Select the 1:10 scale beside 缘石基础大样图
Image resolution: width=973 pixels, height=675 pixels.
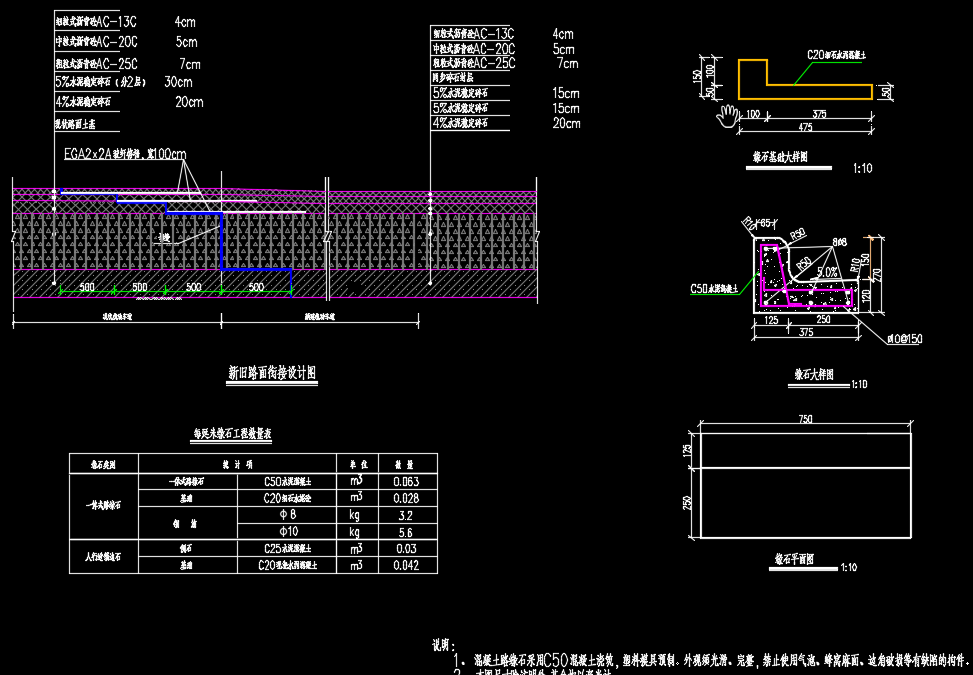(863, 168)
